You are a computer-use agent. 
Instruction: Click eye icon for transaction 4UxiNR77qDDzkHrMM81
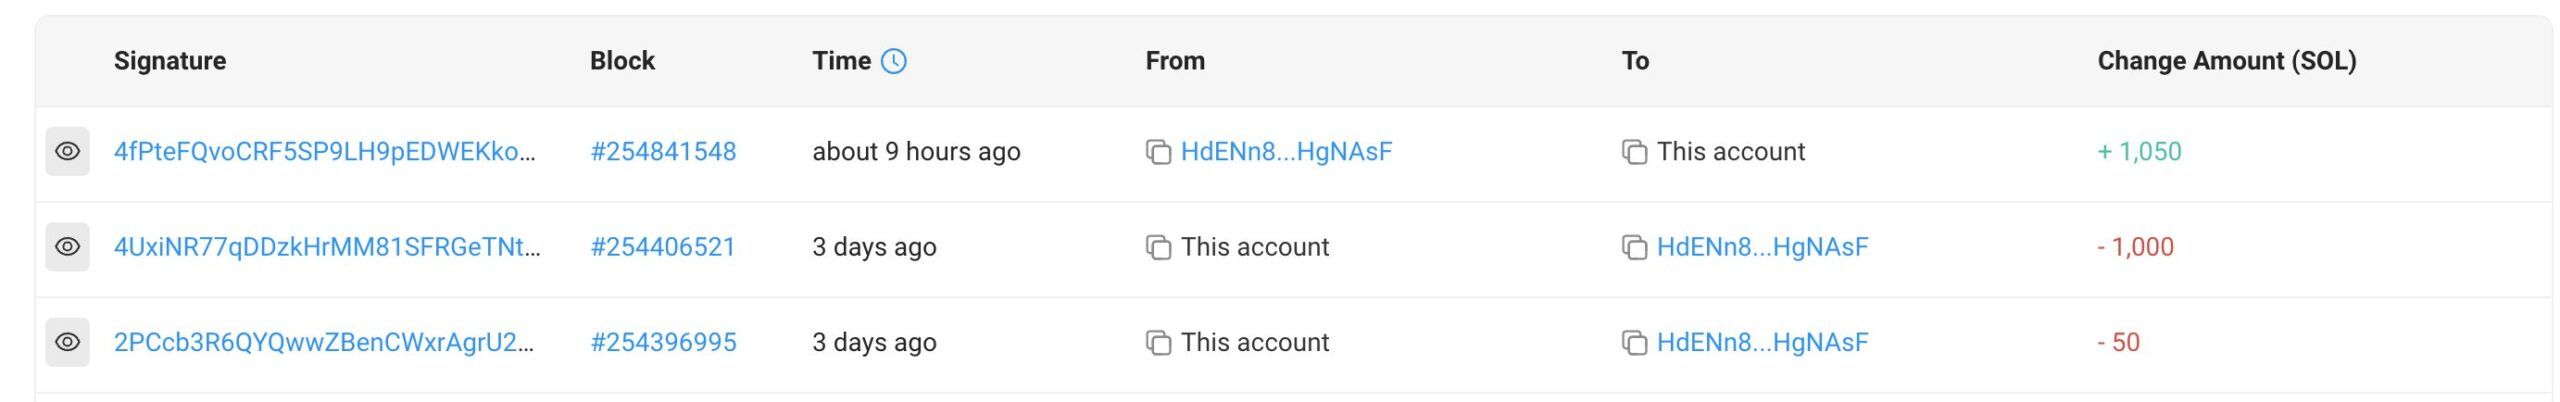pos(67,246)
